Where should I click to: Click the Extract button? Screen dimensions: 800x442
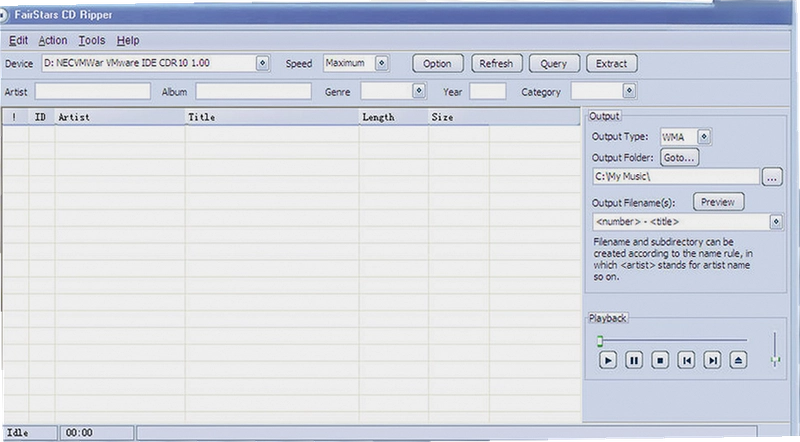point(611,64)
